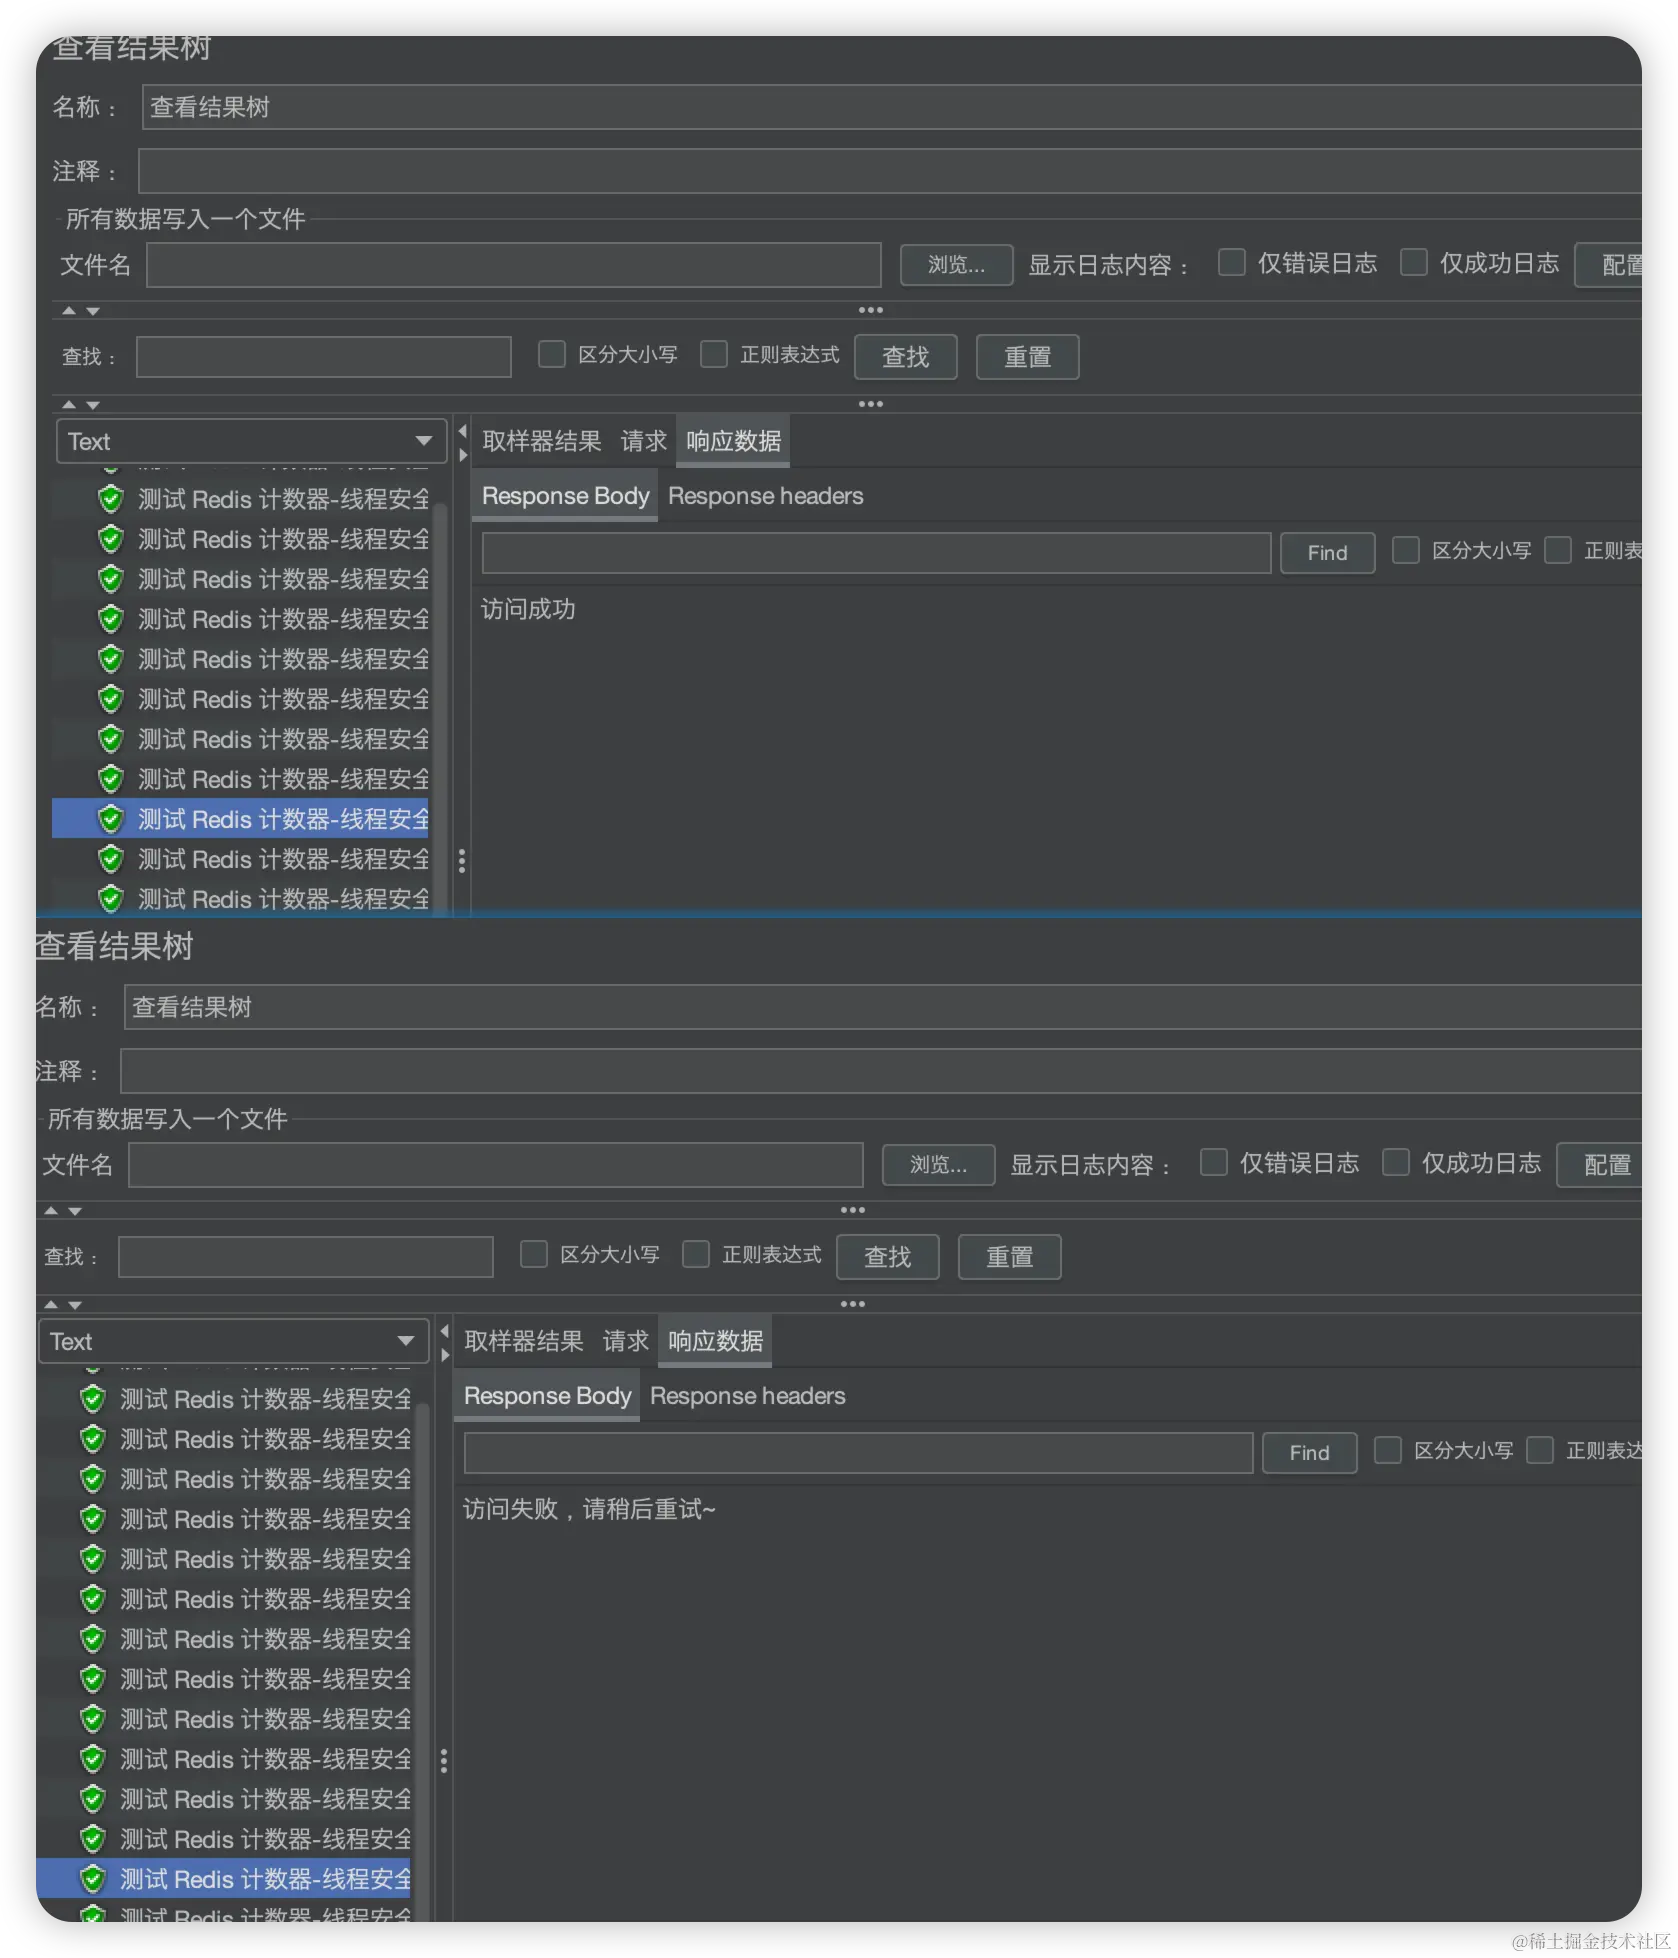Enable 仅成功日志 checkbox in 访问成功 panel
Screen dimensions: 1678x1958
tap(1413, 263)
